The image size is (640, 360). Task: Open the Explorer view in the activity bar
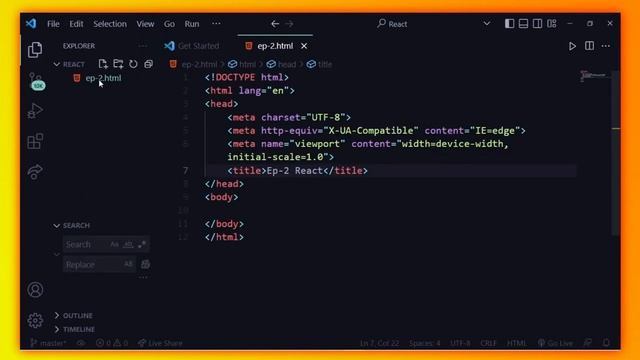[x=35, y=50]
